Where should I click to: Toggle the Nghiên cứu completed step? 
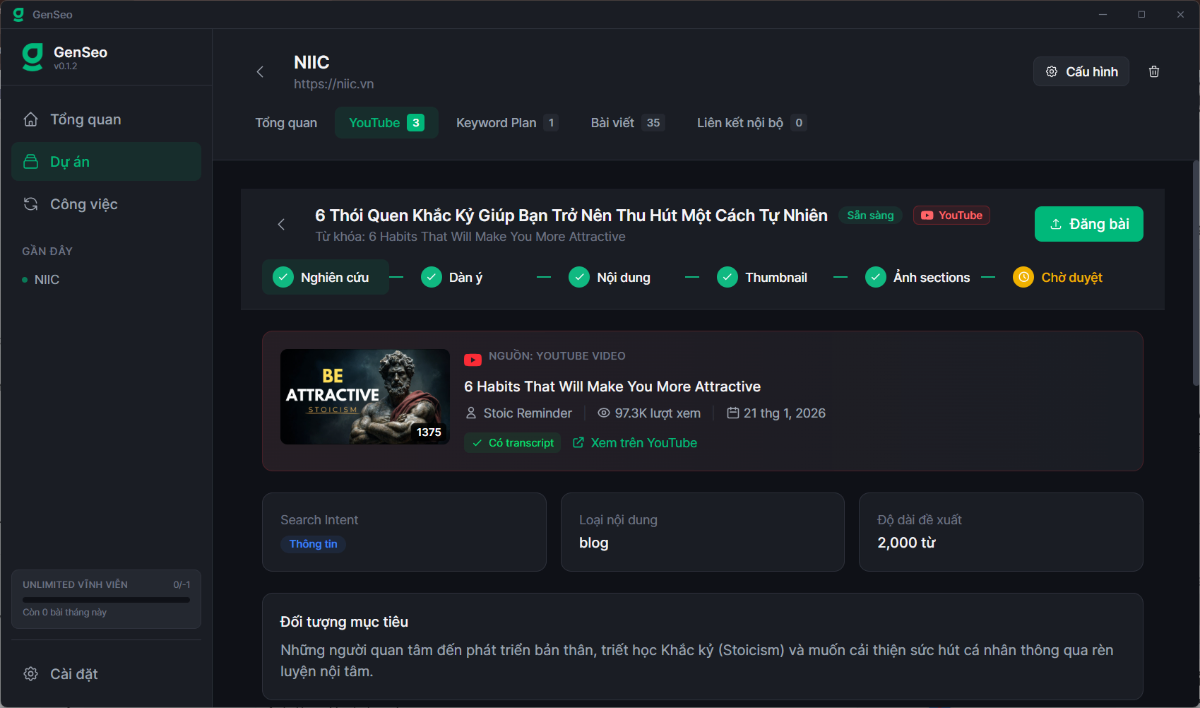pos(282,277)
